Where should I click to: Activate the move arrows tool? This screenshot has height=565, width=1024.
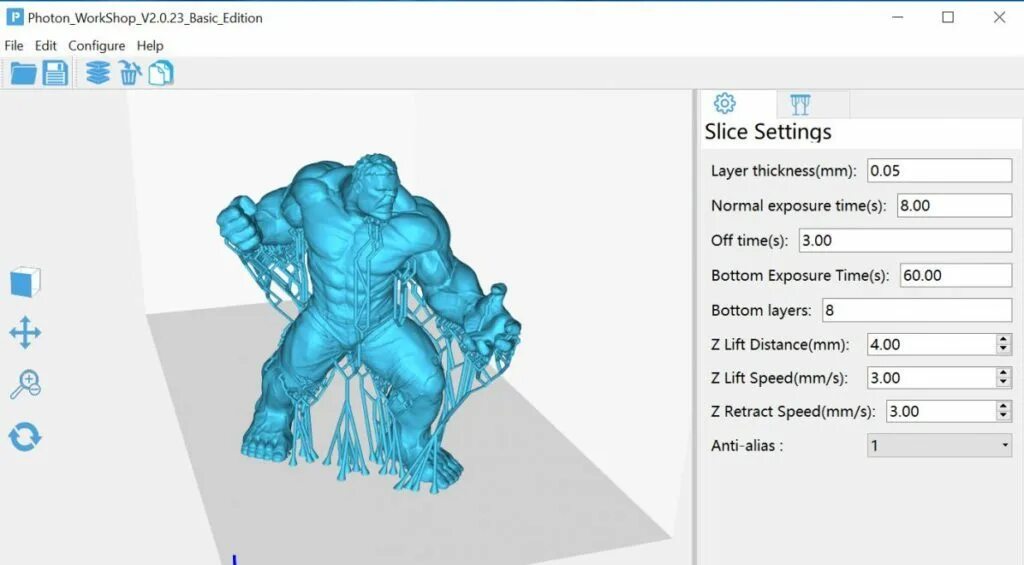(25, 332)
